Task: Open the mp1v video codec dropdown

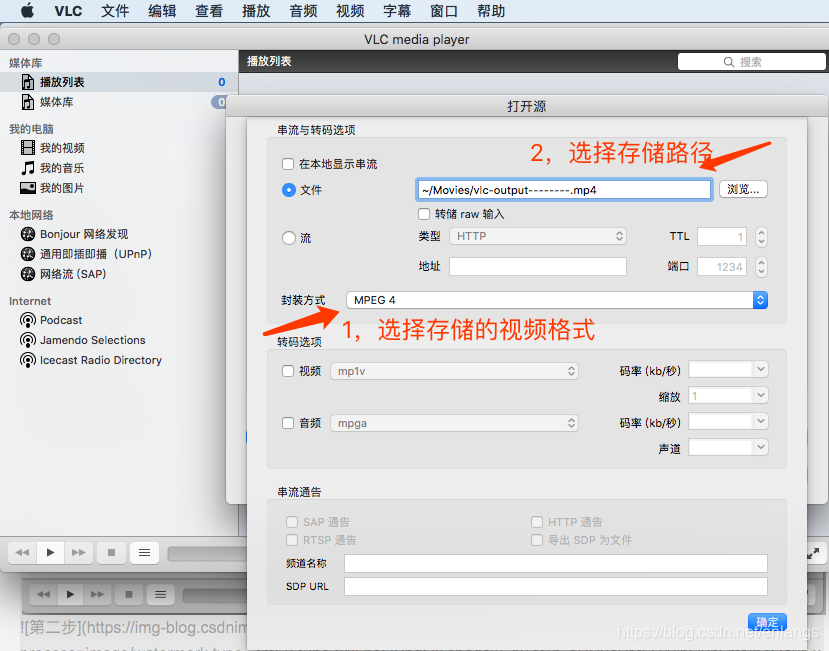Action: tap(454, 371)
